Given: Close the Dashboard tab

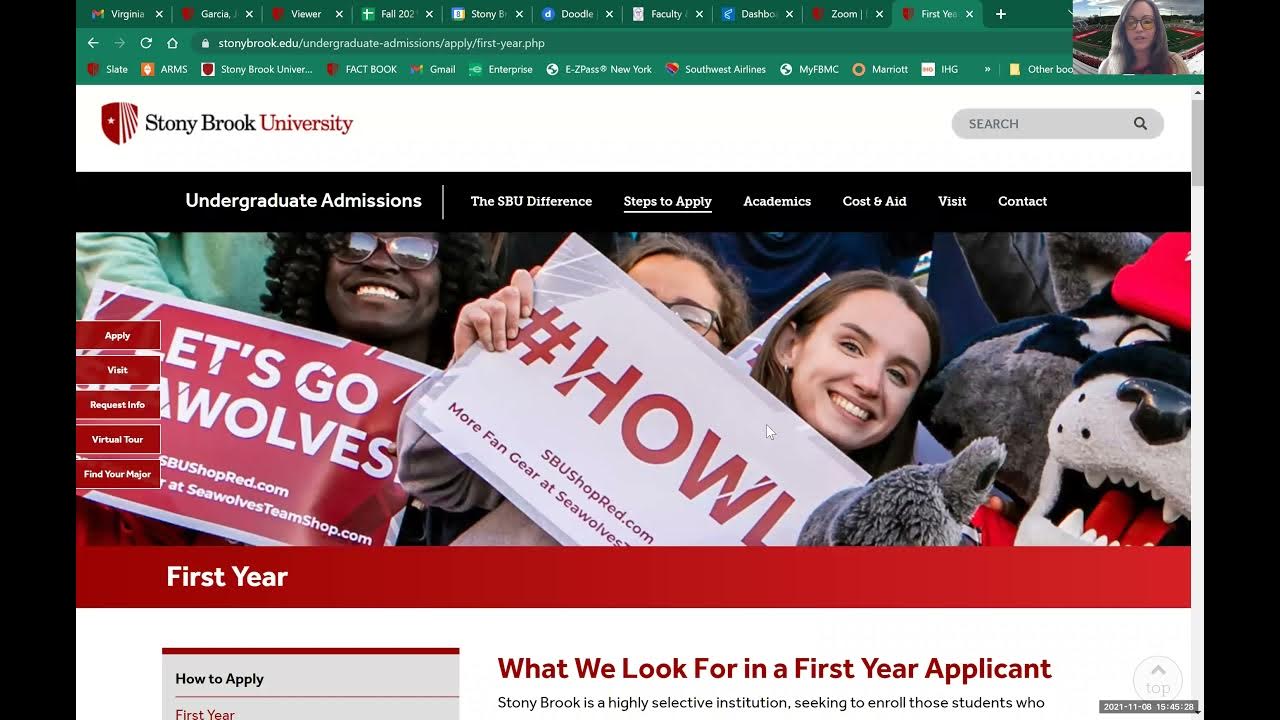Looking at the screenshot, I should click(x=789, y=14).
